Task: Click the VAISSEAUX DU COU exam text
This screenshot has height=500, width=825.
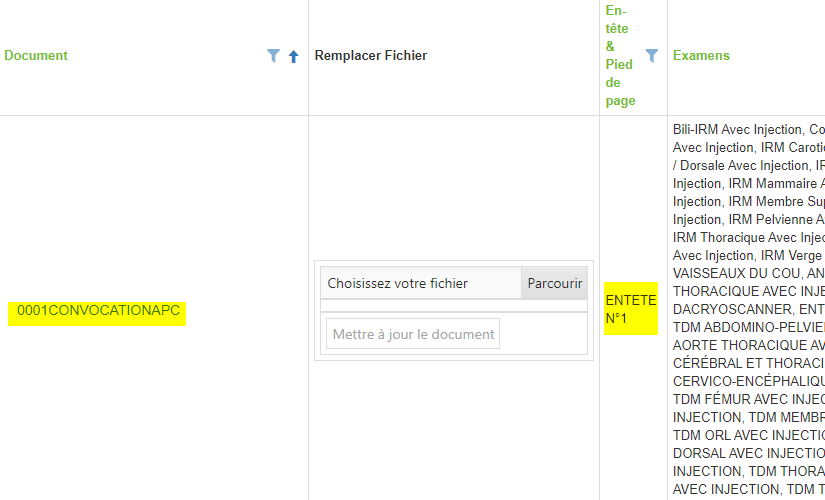Action: 738,273
